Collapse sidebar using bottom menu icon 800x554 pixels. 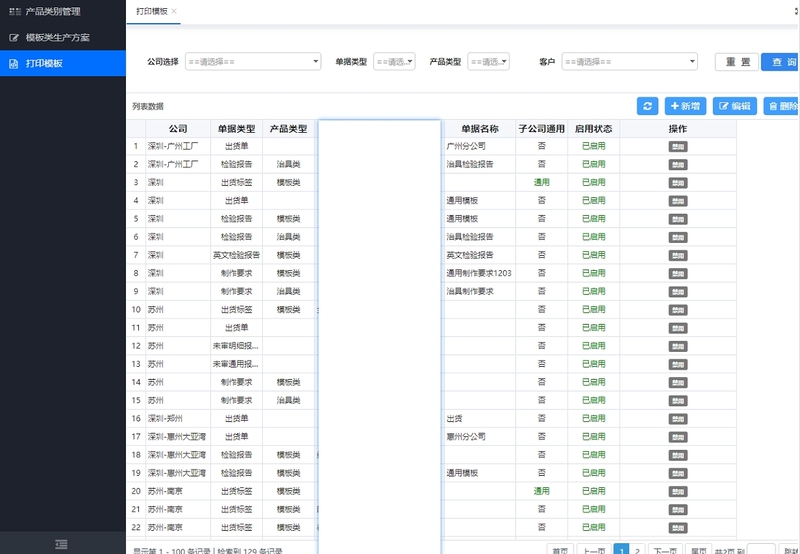pos(62,543)
